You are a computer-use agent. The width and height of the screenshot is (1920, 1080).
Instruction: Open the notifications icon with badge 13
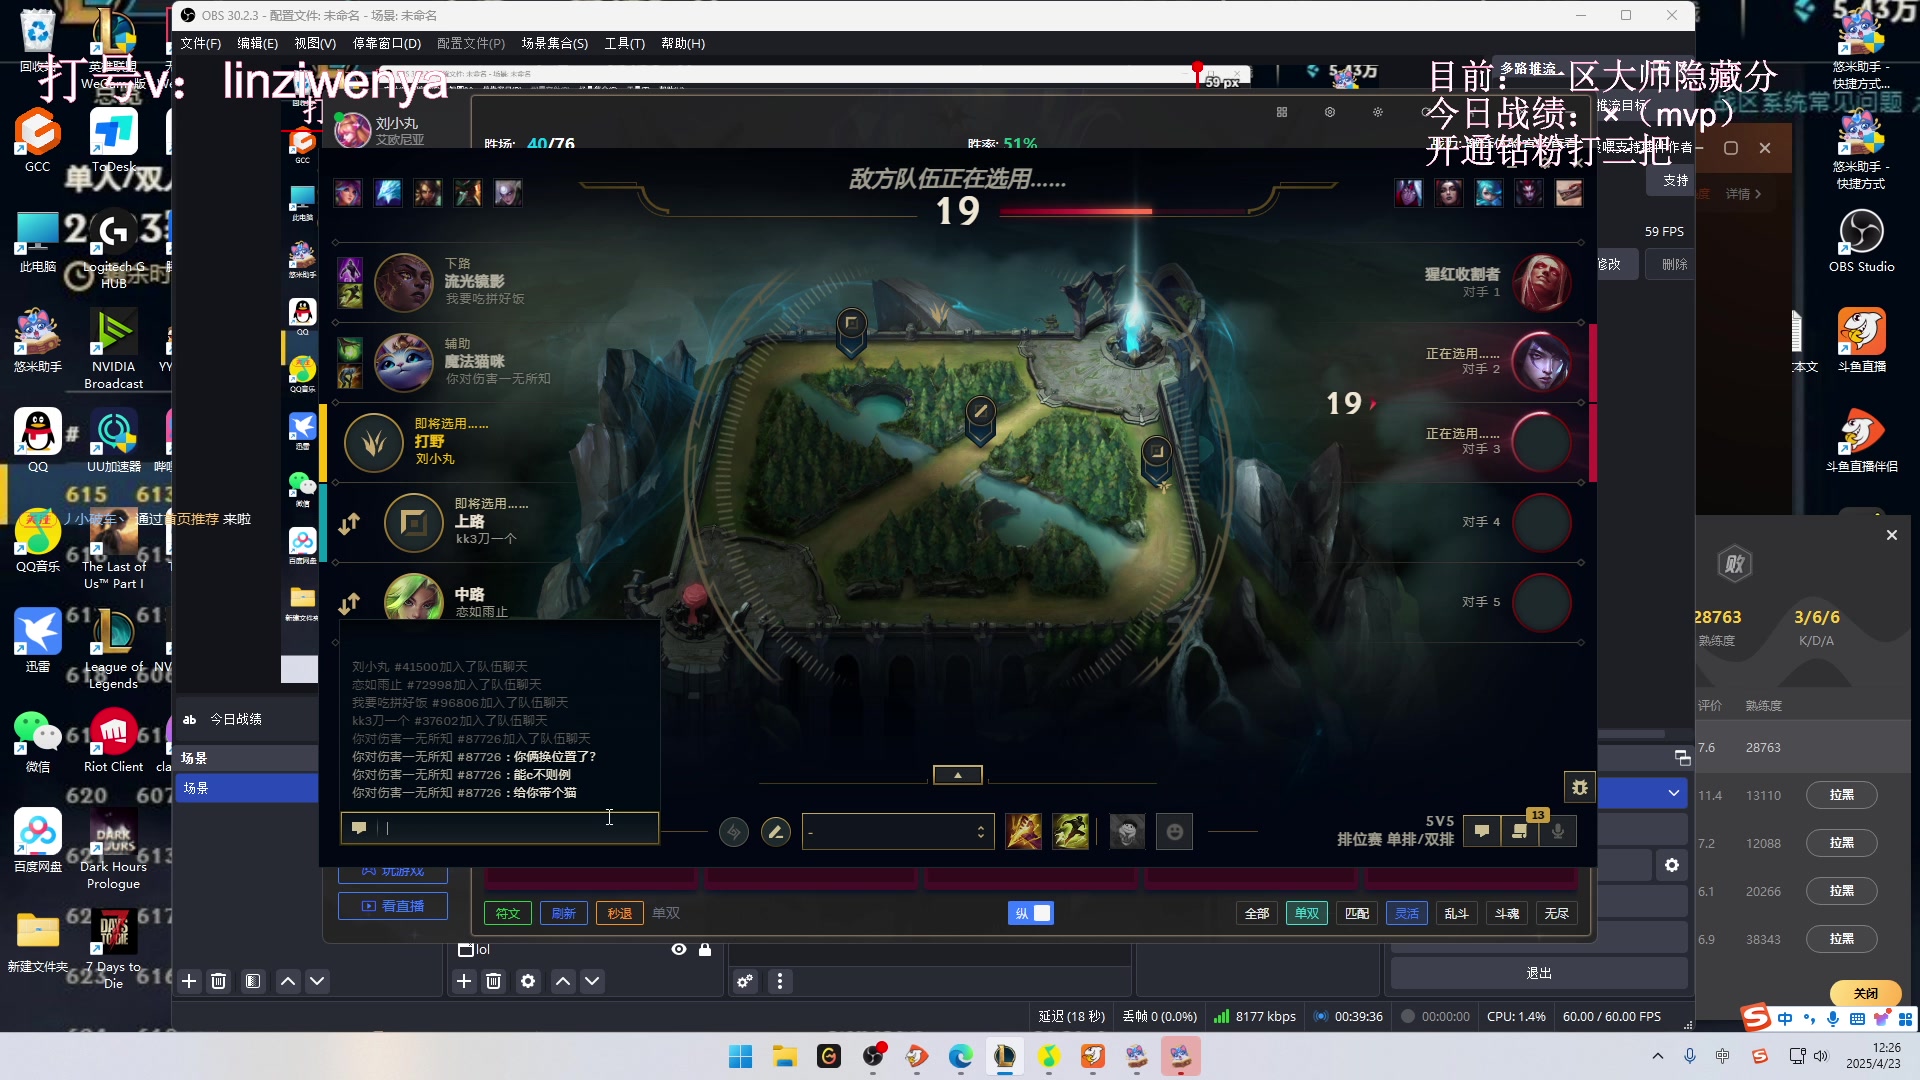click(1520, 831)
